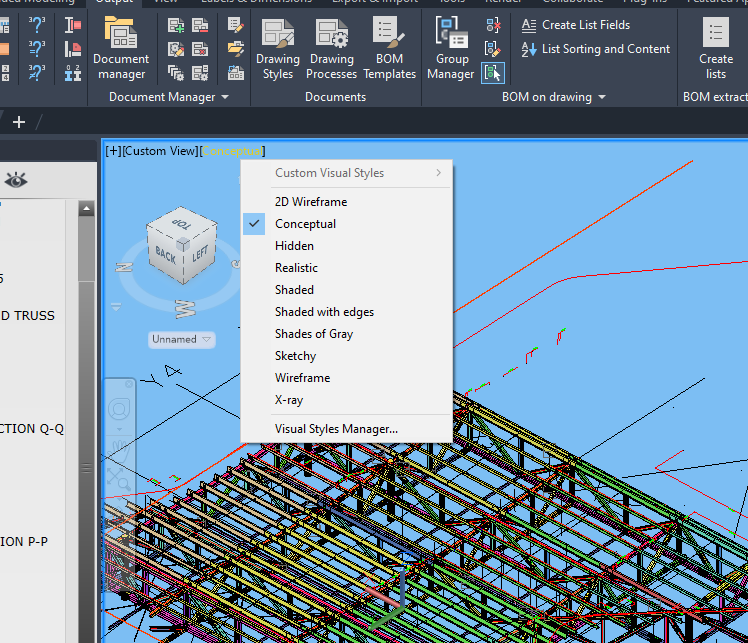
Task: Open Conceptual visual style viewport label
Action: (x=232, y=151)
